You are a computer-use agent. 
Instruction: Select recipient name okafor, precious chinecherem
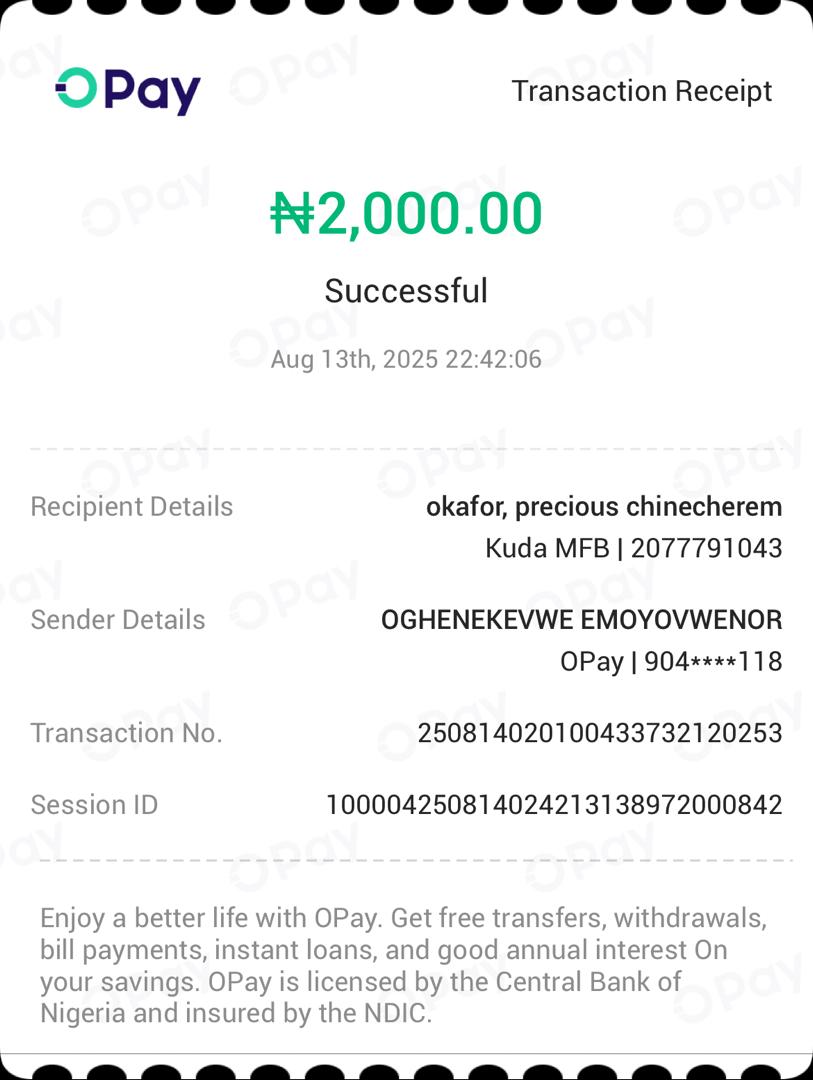[x=604, y=507]
